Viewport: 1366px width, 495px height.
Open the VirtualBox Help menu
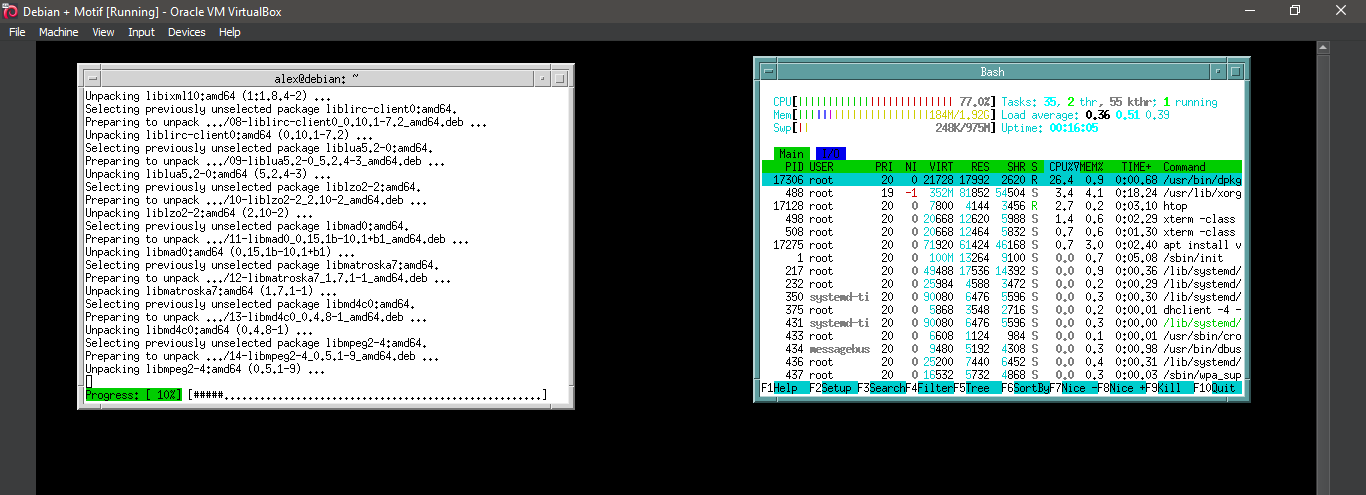tap(230, 32)
